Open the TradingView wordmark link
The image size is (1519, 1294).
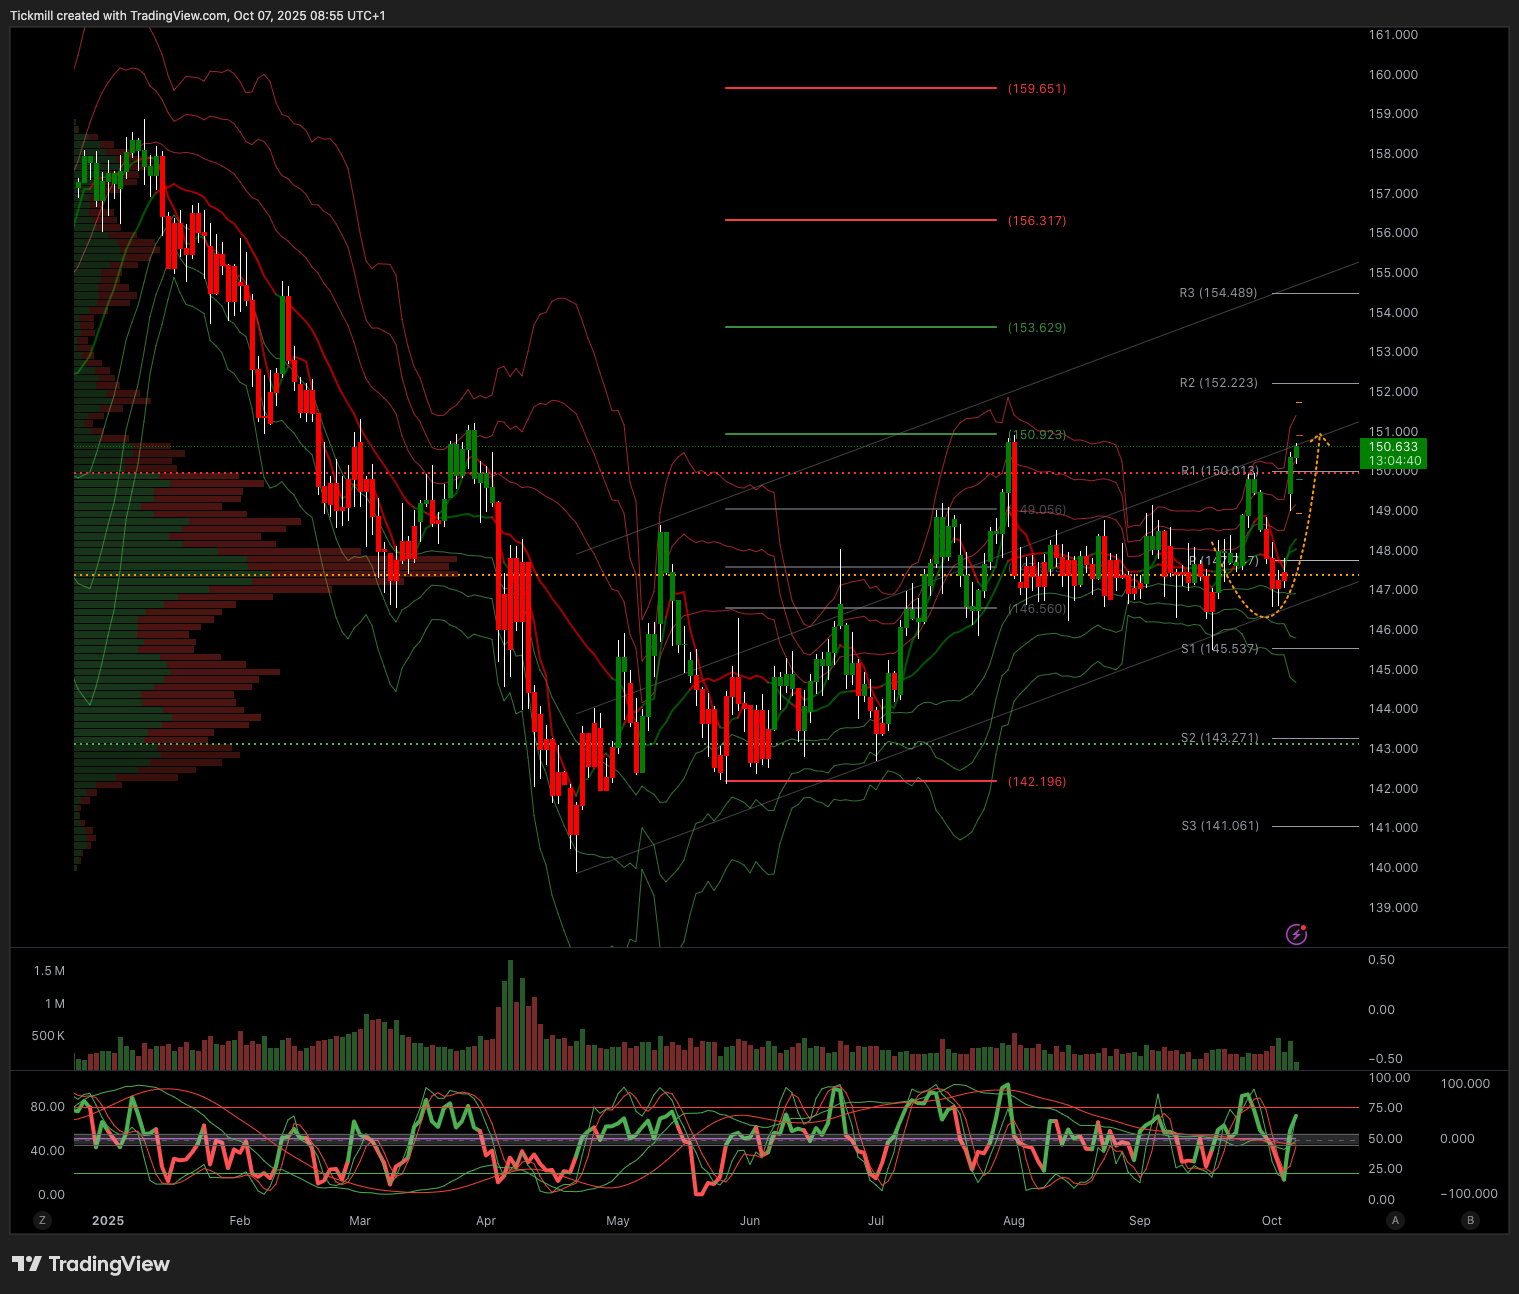point(109,1264)
